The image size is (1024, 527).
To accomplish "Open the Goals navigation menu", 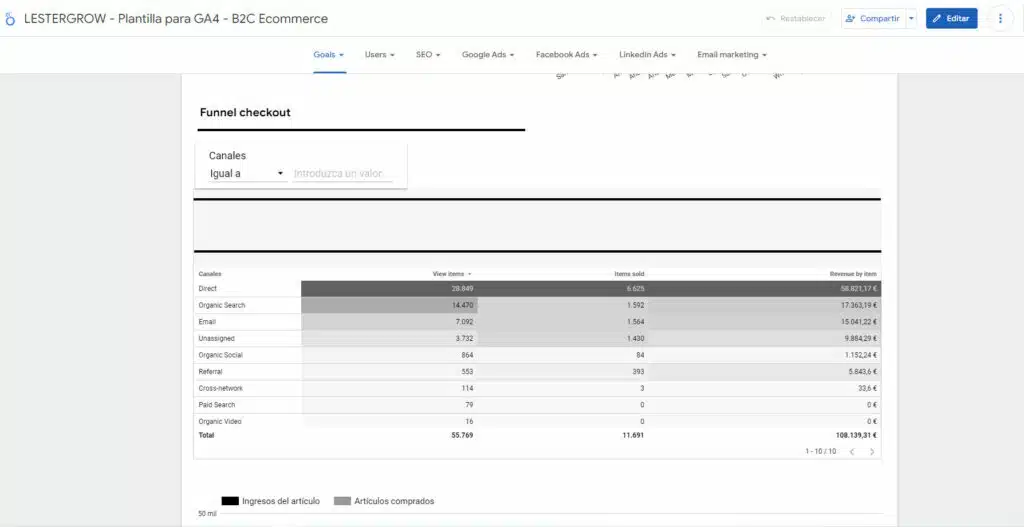I will point(328,55).
